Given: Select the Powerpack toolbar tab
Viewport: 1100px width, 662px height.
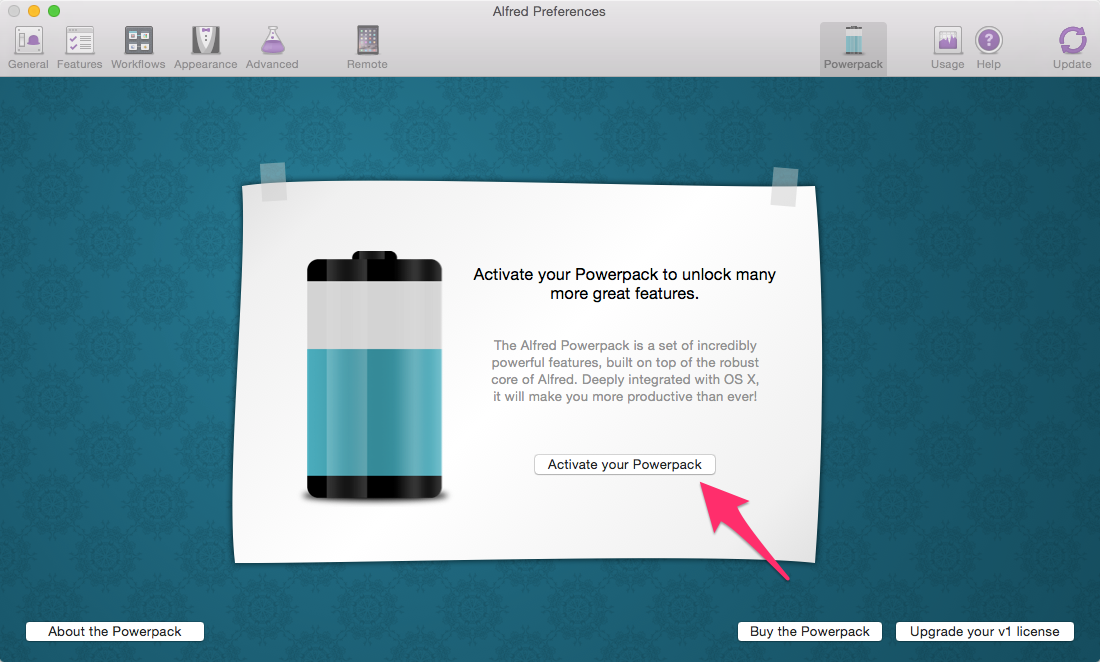Looking at the screenshot, I should (853, 48).
